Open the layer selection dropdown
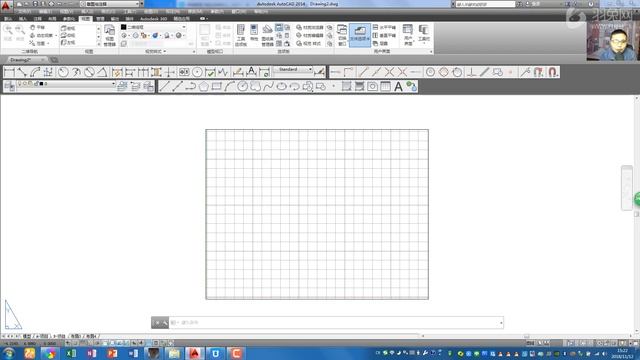 tap(66, 84)
